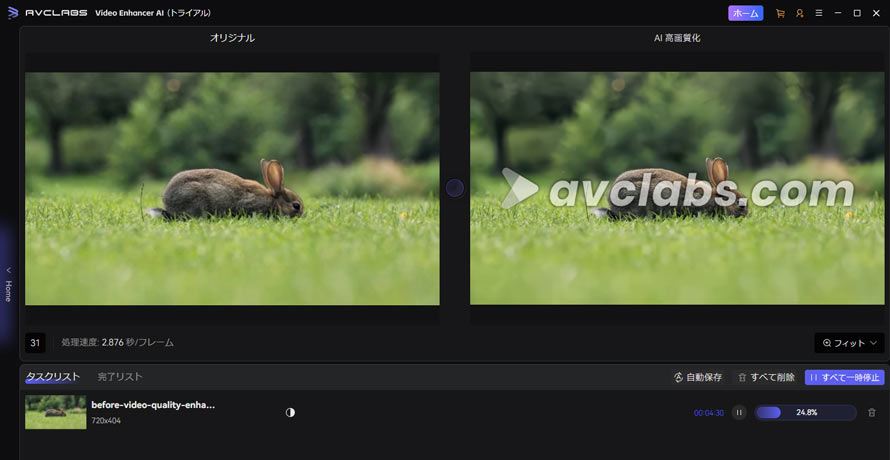The image size is (890, 460).
Task: Open the フィット zoom dropdown
Action: click(849, 342)
